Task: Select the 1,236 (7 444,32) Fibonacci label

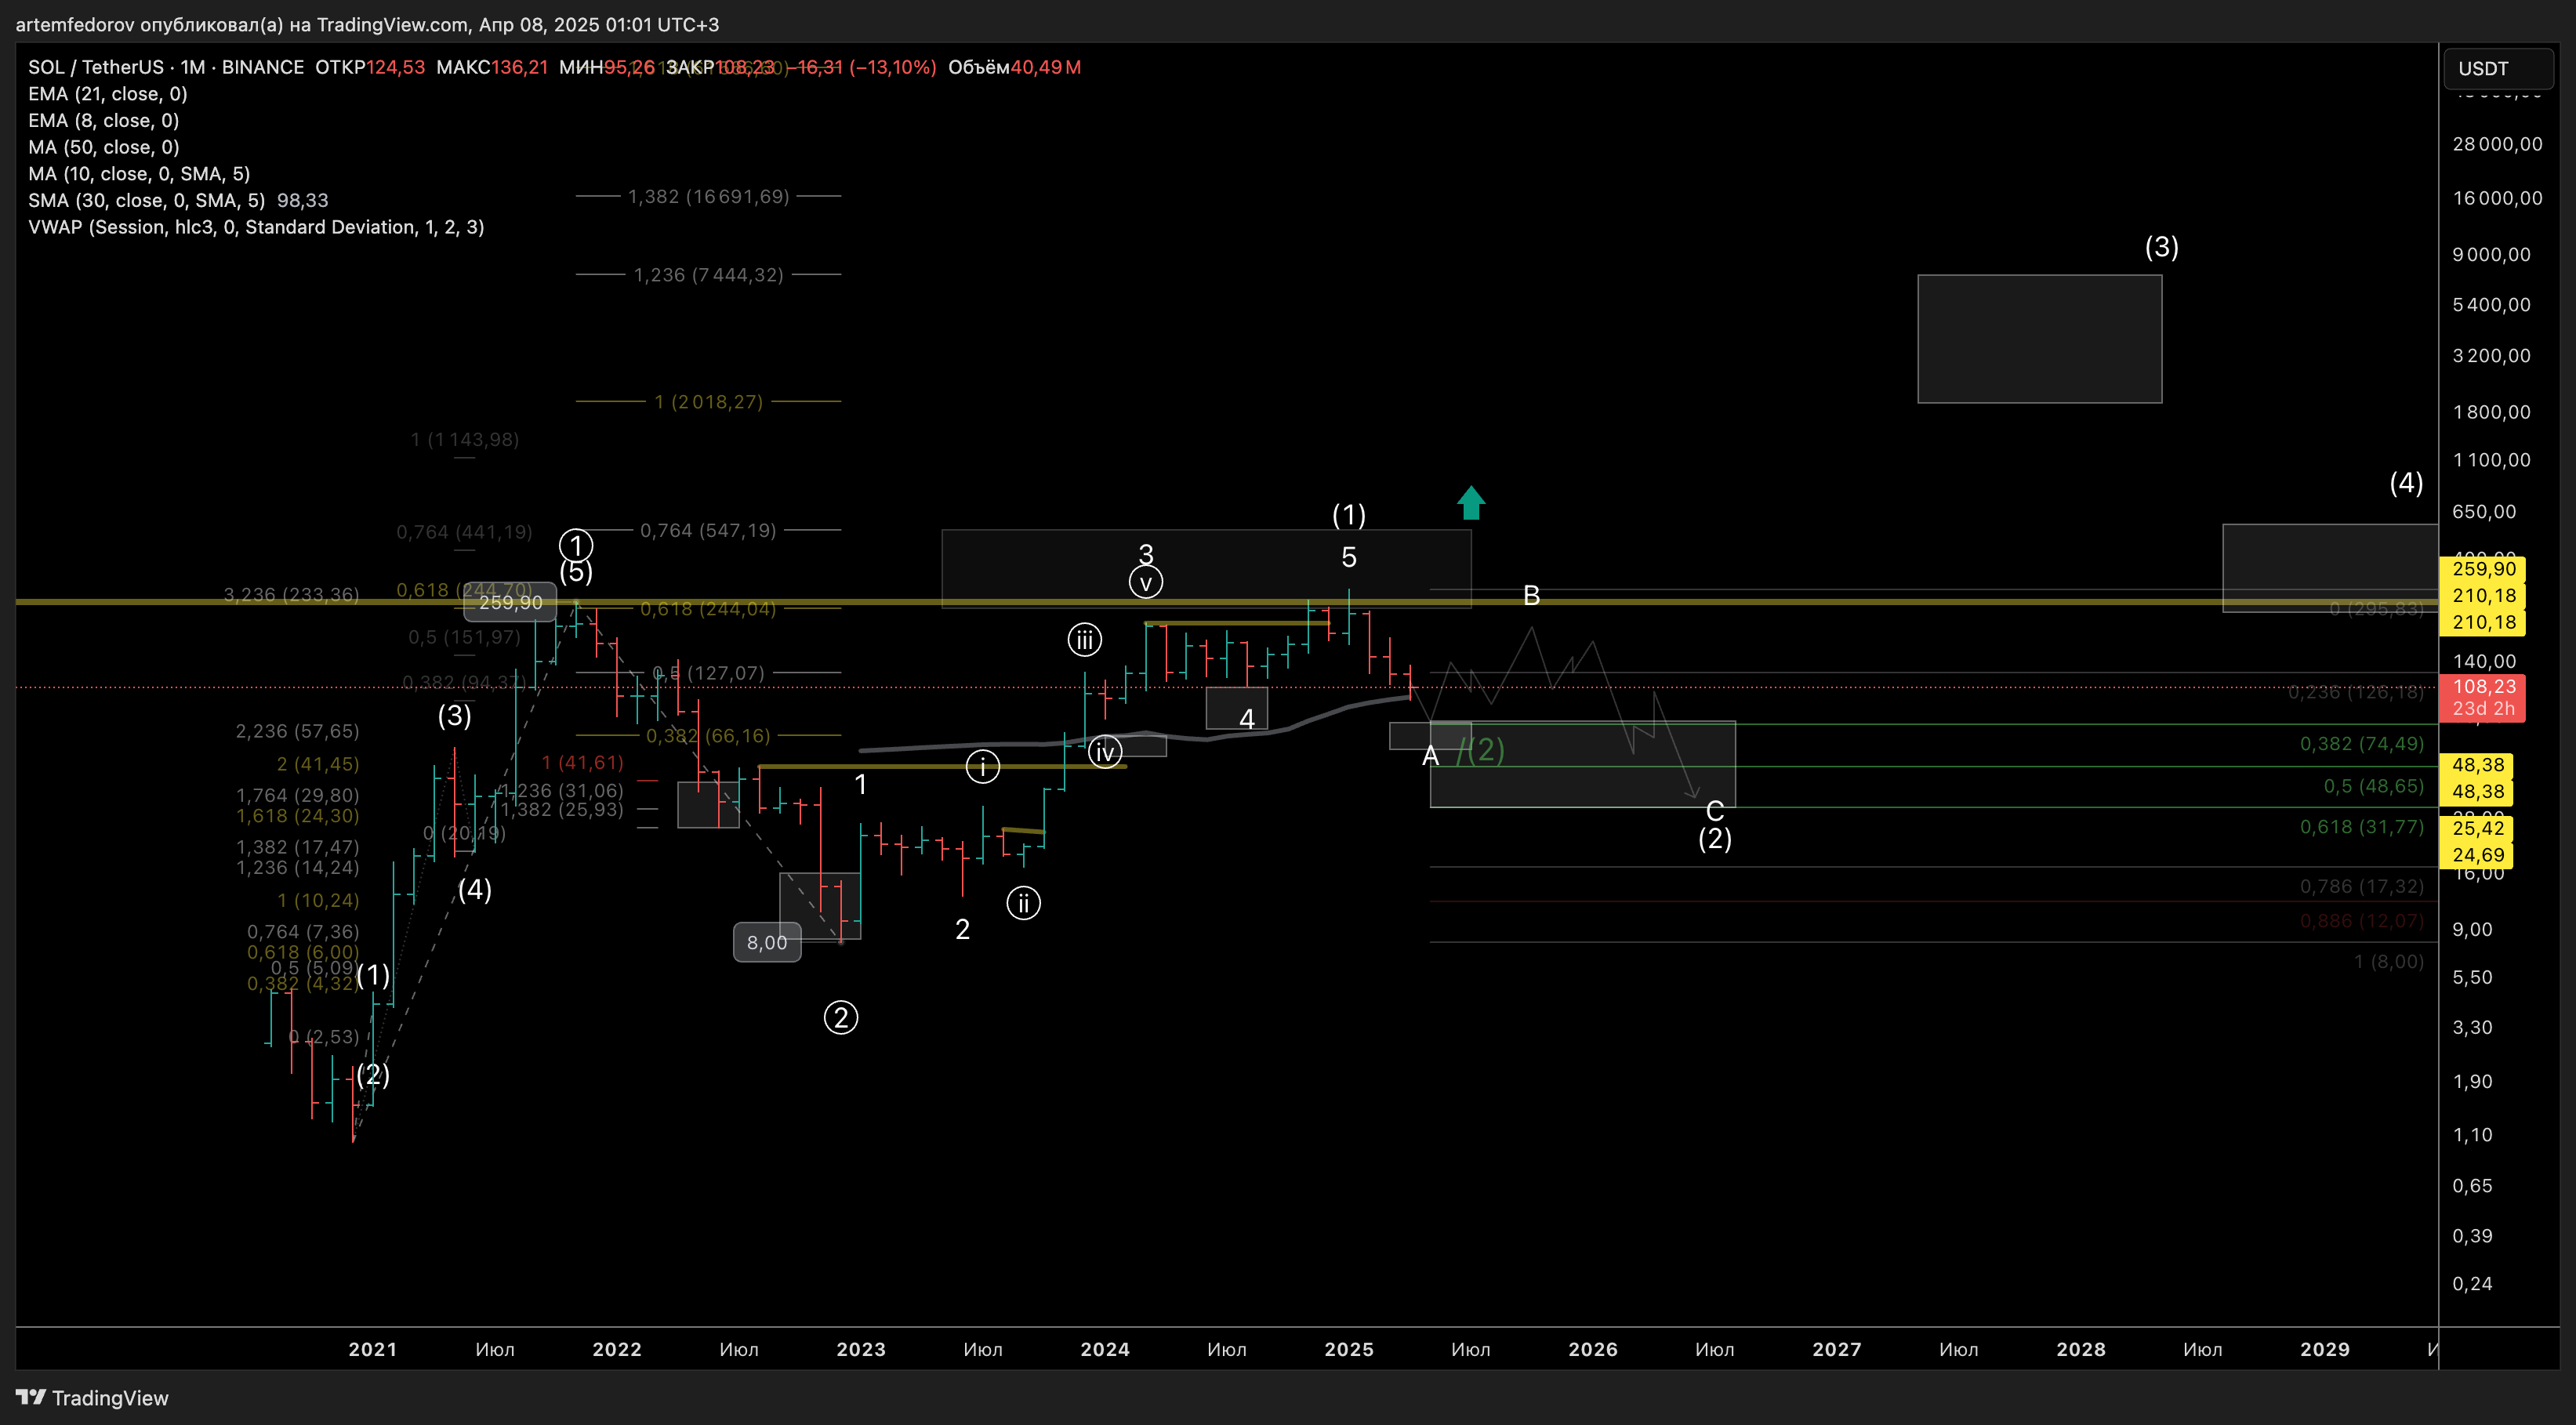Action: click(x=709, y=275)
